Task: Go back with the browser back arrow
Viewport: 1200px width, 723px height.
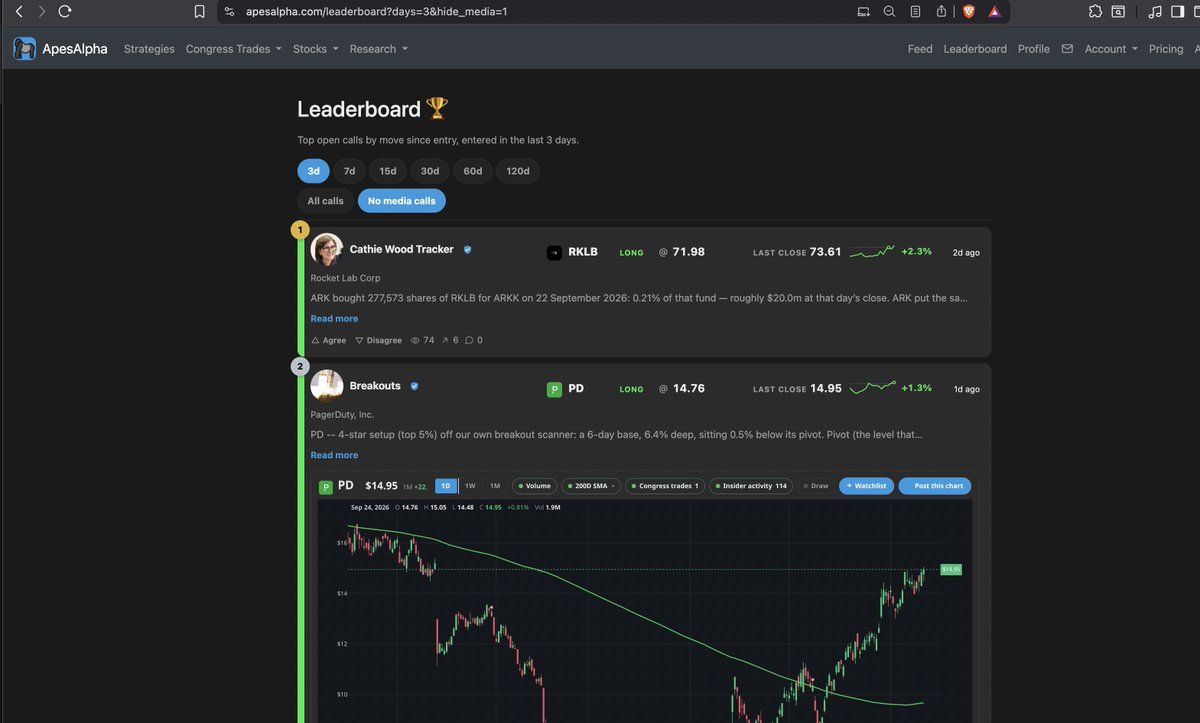Action: (x=18, y=12)
